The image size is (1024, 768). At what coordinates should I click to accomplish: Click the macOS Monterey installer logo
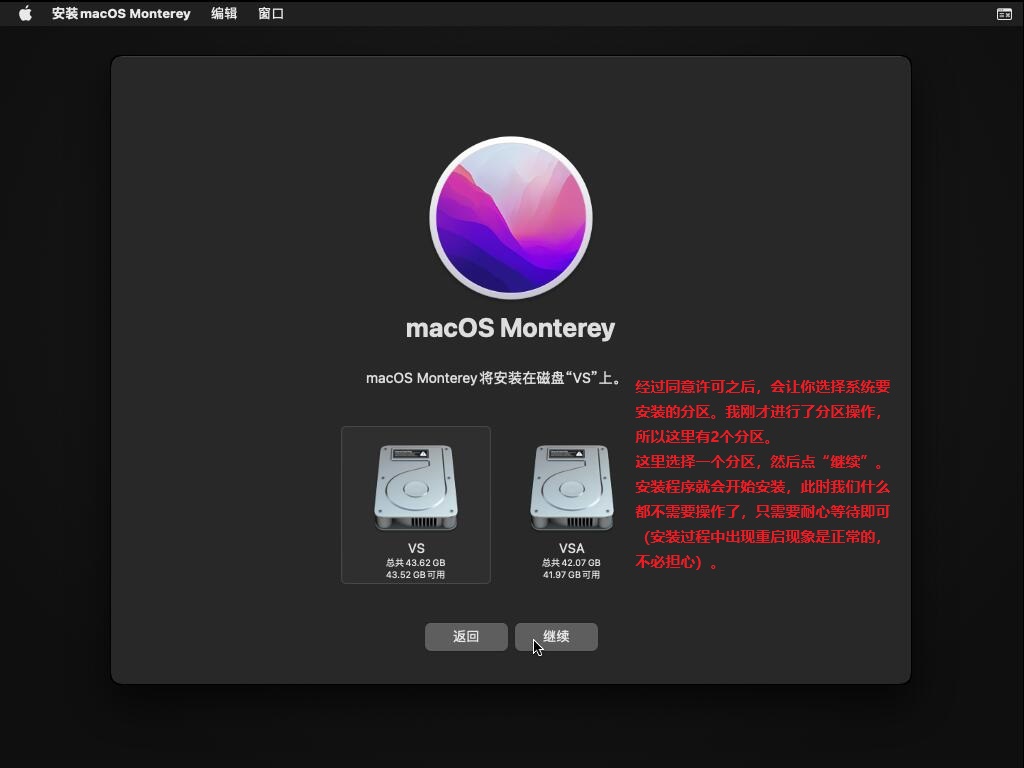[x=511, y=216]
